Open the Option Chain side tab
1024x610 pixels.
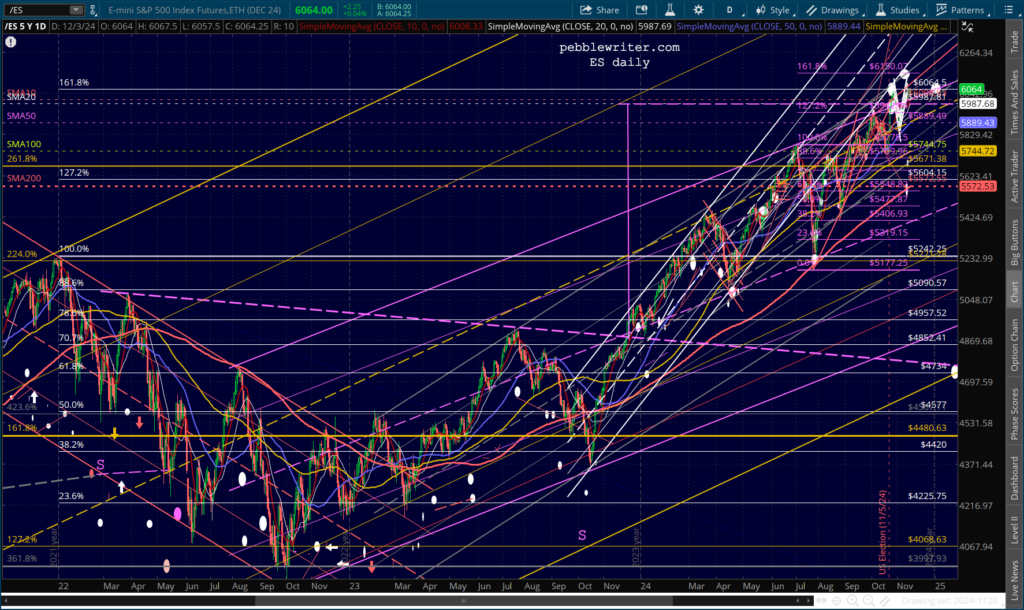[1015, 346]
